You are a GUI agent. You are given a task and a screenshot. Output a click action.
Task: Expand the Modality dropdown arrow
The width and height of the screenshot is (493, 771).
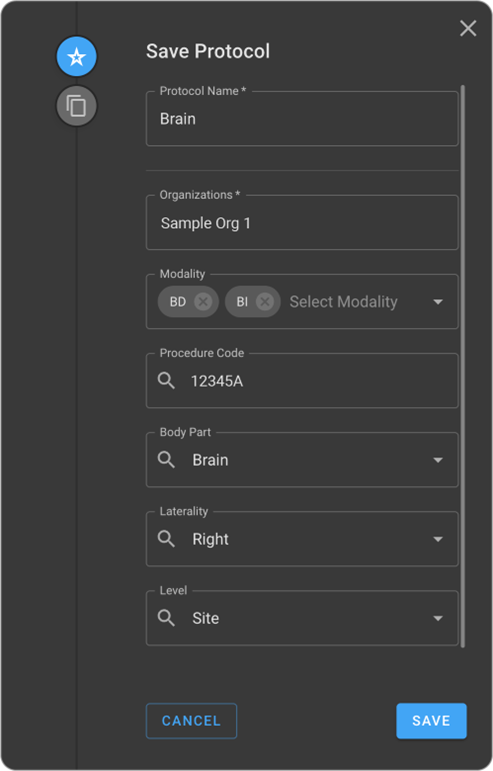[438, 302]
